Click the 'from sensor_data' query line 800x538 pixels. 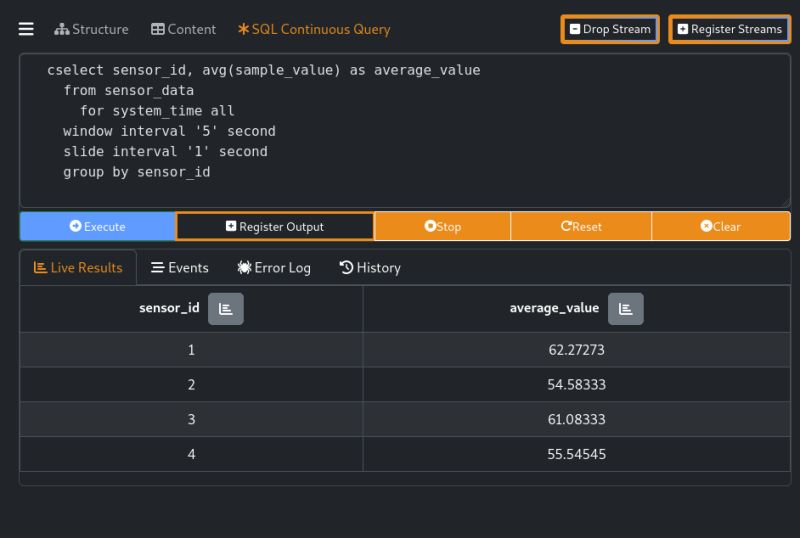tap(129, 90)
